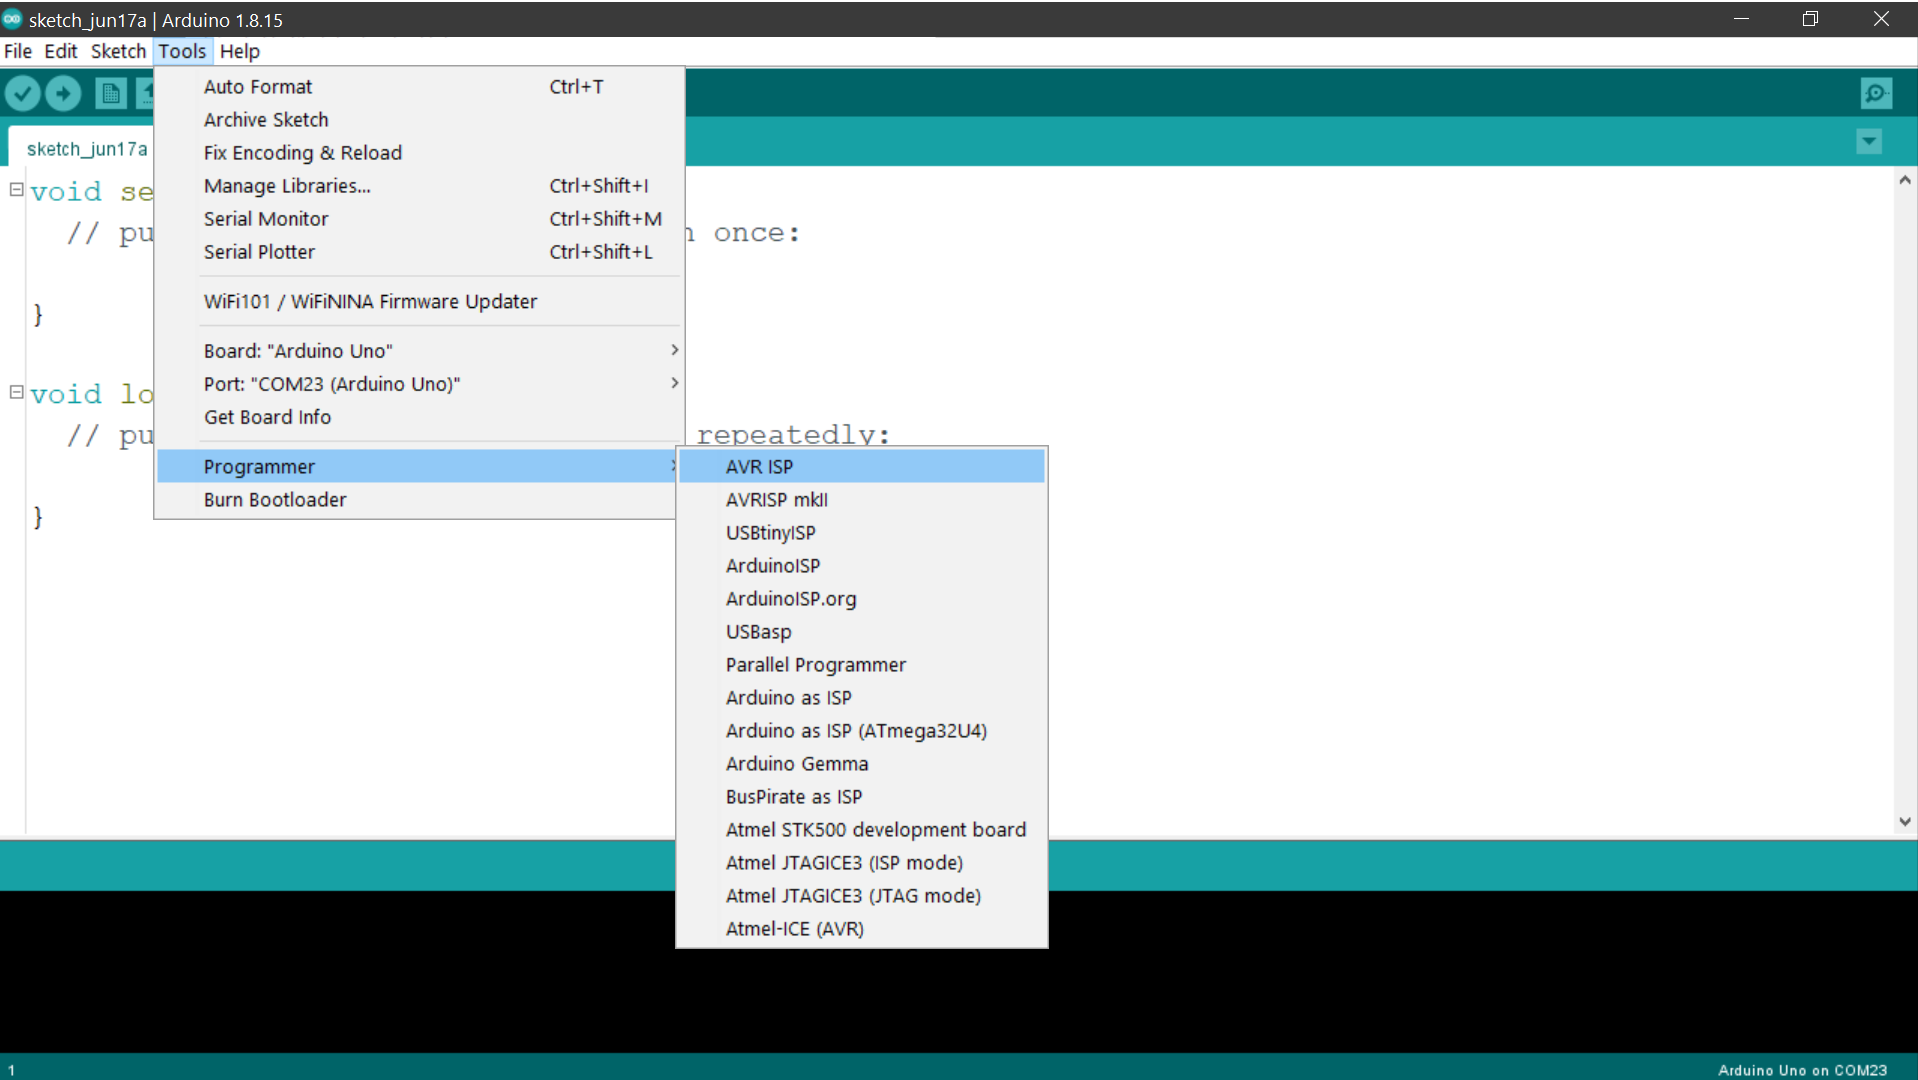
Task: Expand the Board "Arduino Uno" submenu
Action: [419, 351]
